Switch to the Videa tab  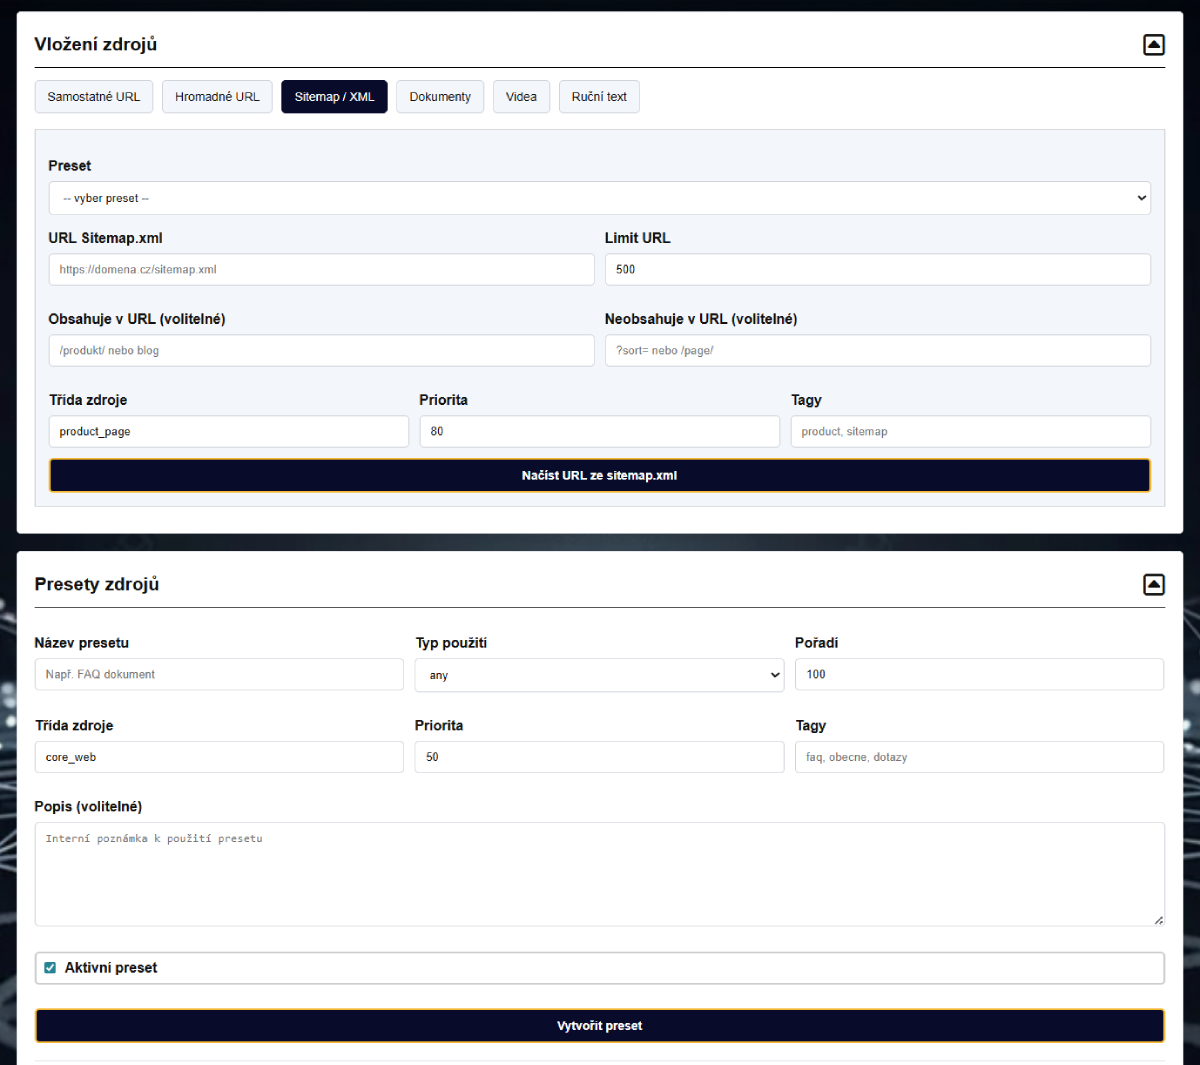point(521,96)
